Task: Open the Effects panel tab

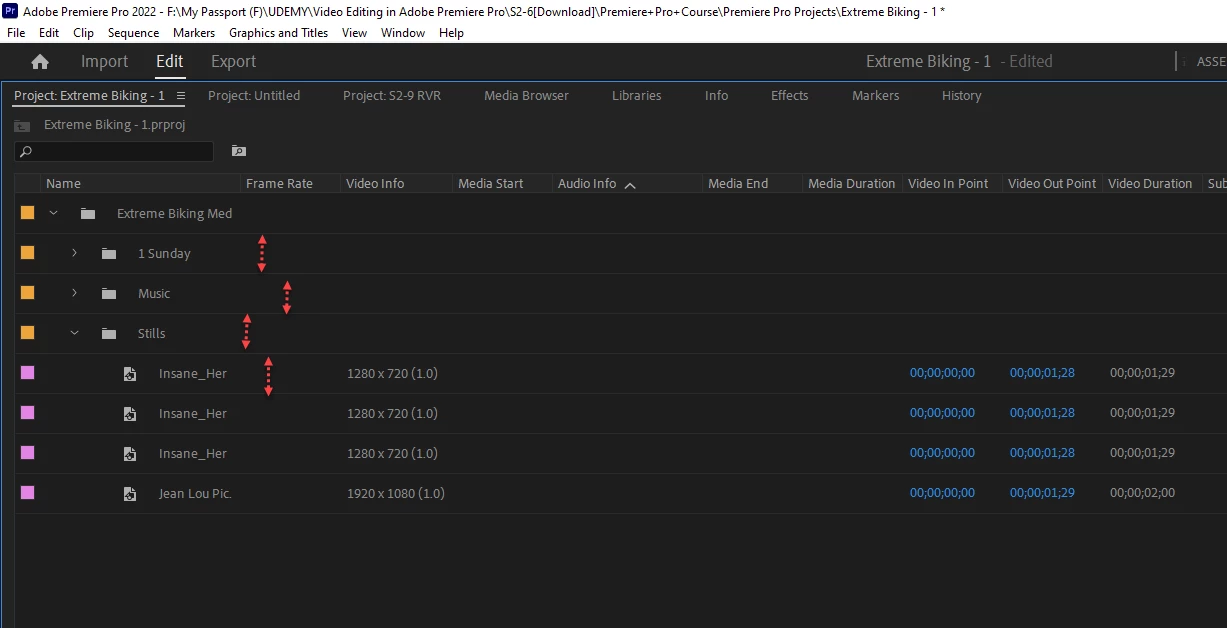Action: (x=790, y=96)
